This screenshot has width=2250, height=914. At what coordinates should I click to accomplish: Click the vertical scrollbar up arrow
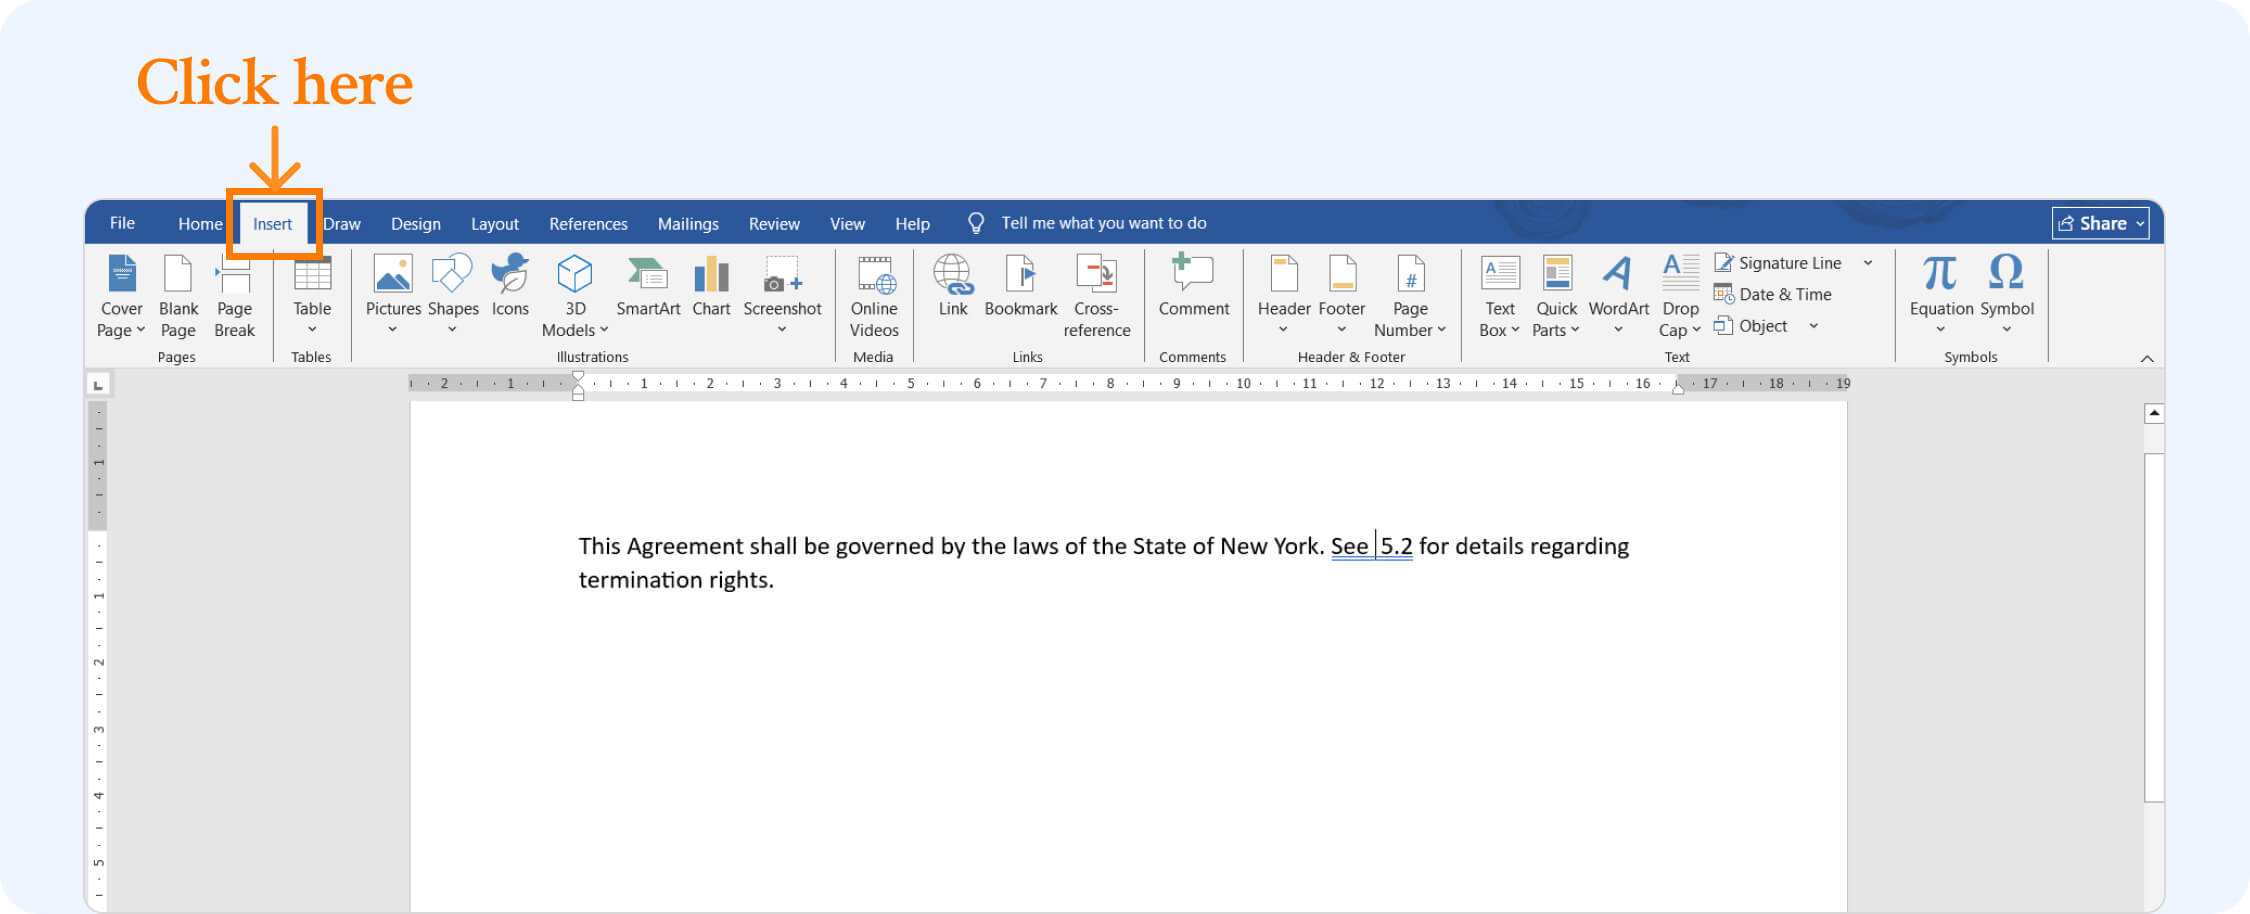coord(2154,413)
